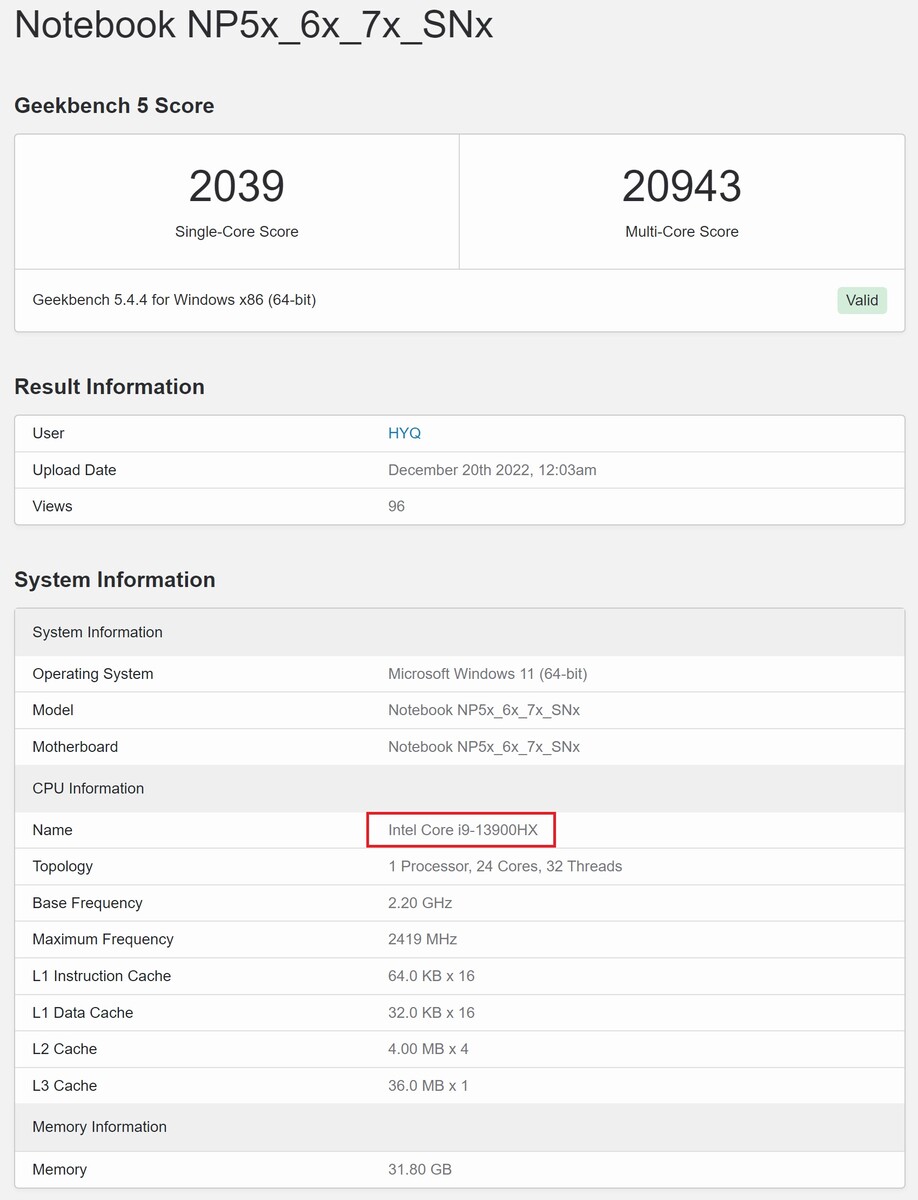Screen dimensions: 918x1200
Task: Click the CPU name Intel Core i9-13900HX
Action: (463, 830)
